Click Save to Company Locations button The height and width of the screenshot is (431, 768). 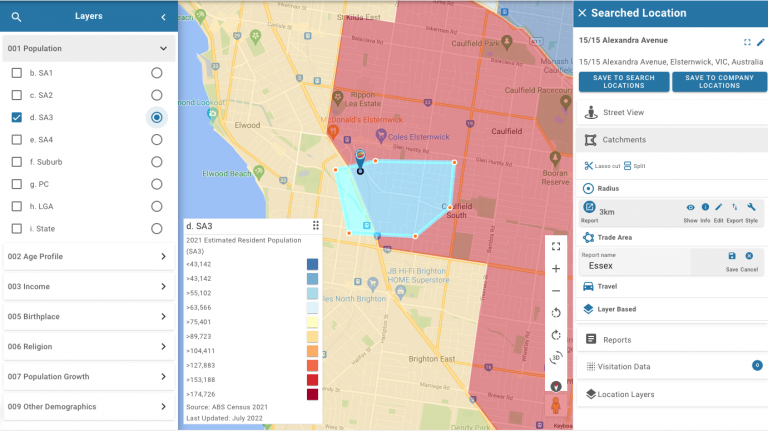coord(719,82)
